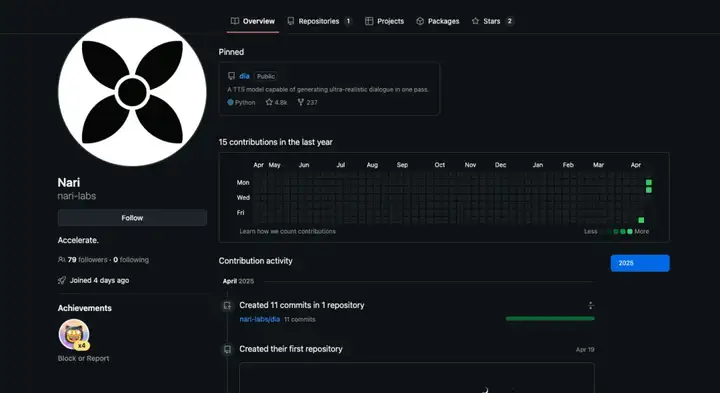The image size is (720, 393).
Task: Click the book icon beside Overview
Action: click(235, 21)
